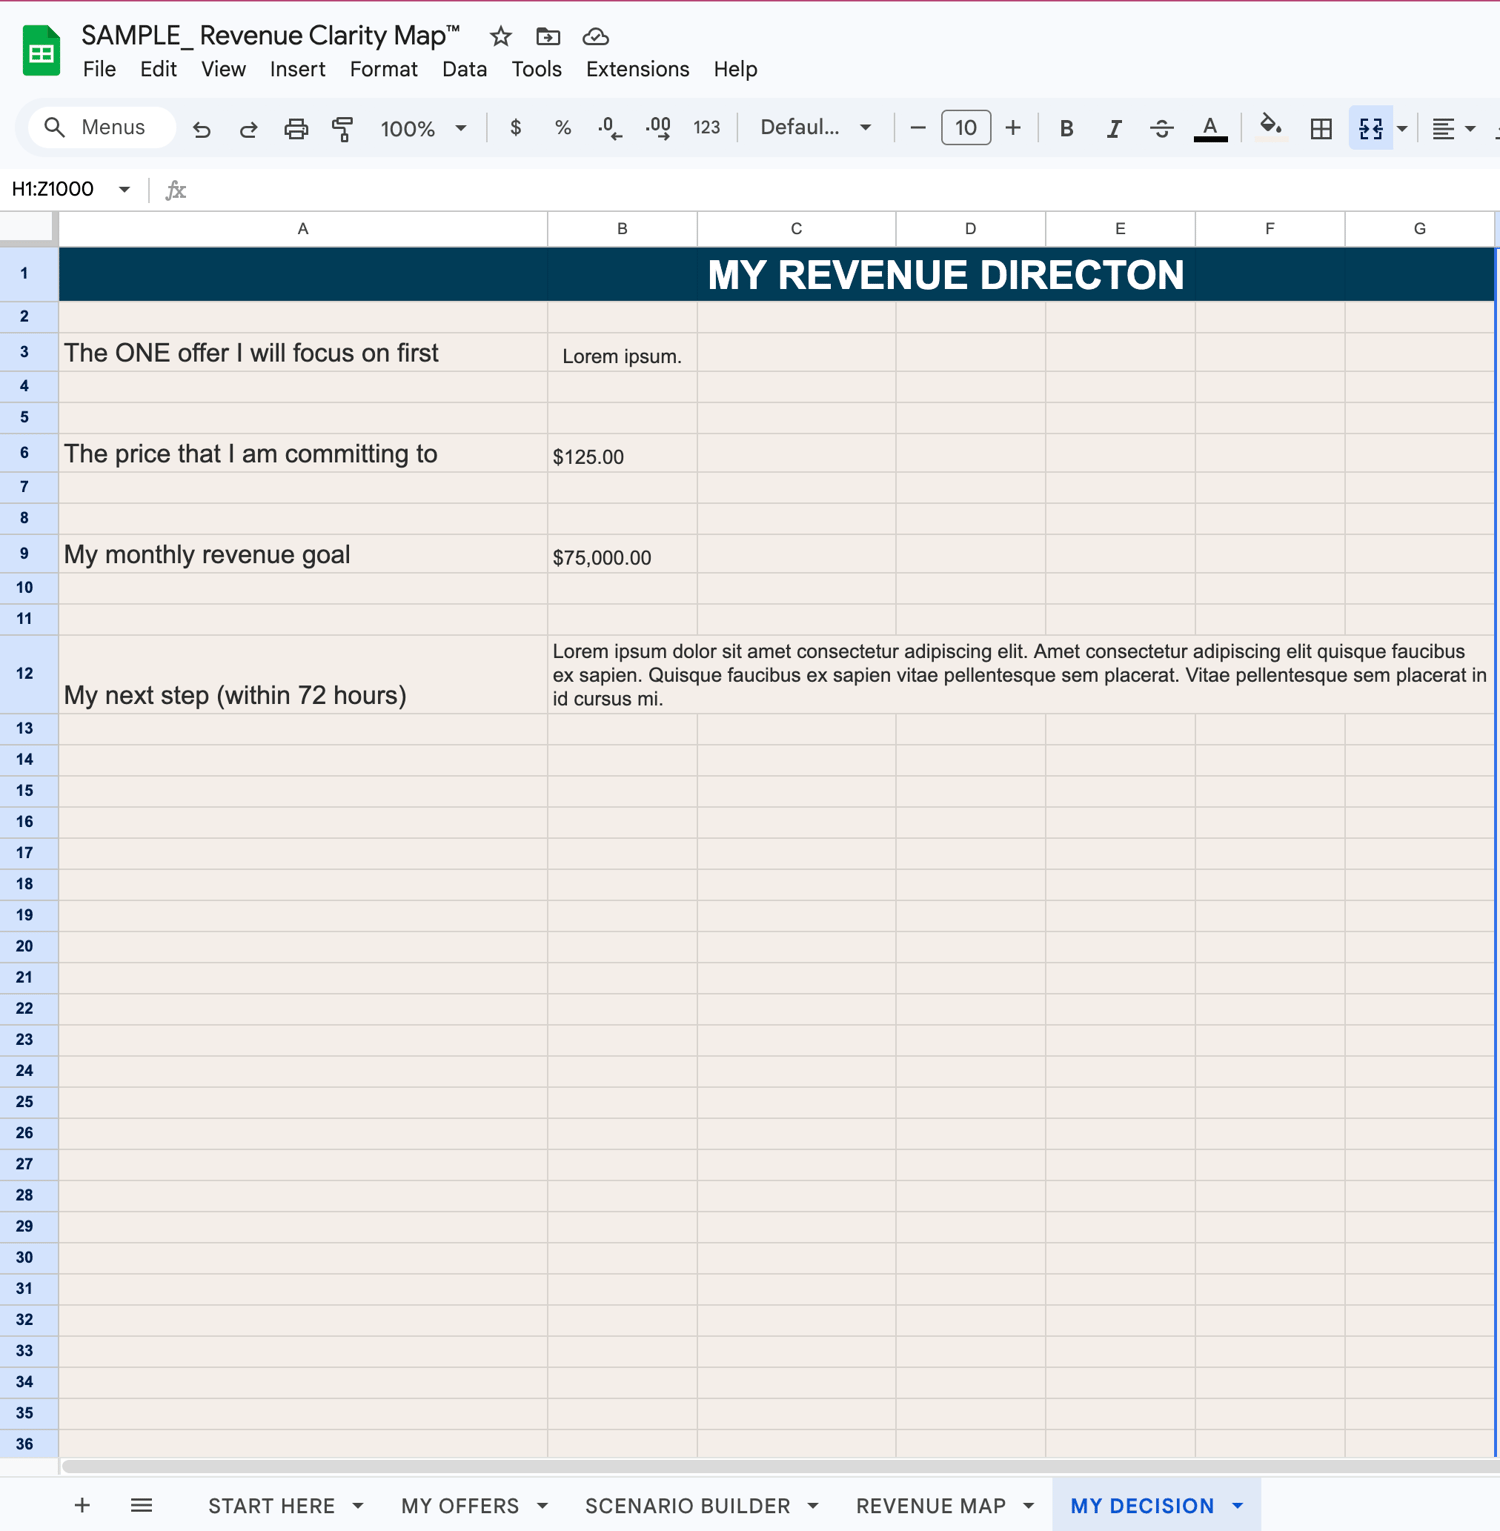Expand merge type dropdown arrow
The height and width of the screenshot is (1531, 1500).
1402,128
